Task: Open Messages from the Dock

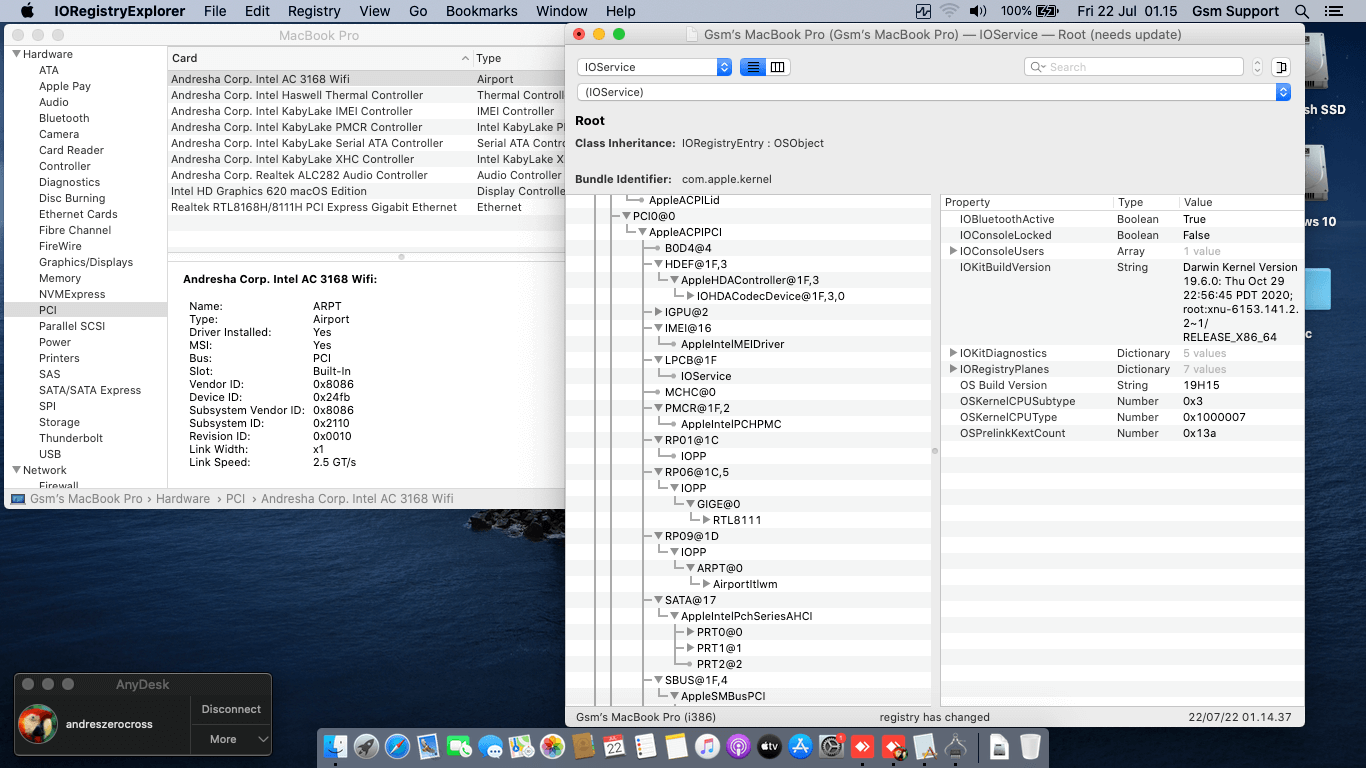Action: click(490, 746)
